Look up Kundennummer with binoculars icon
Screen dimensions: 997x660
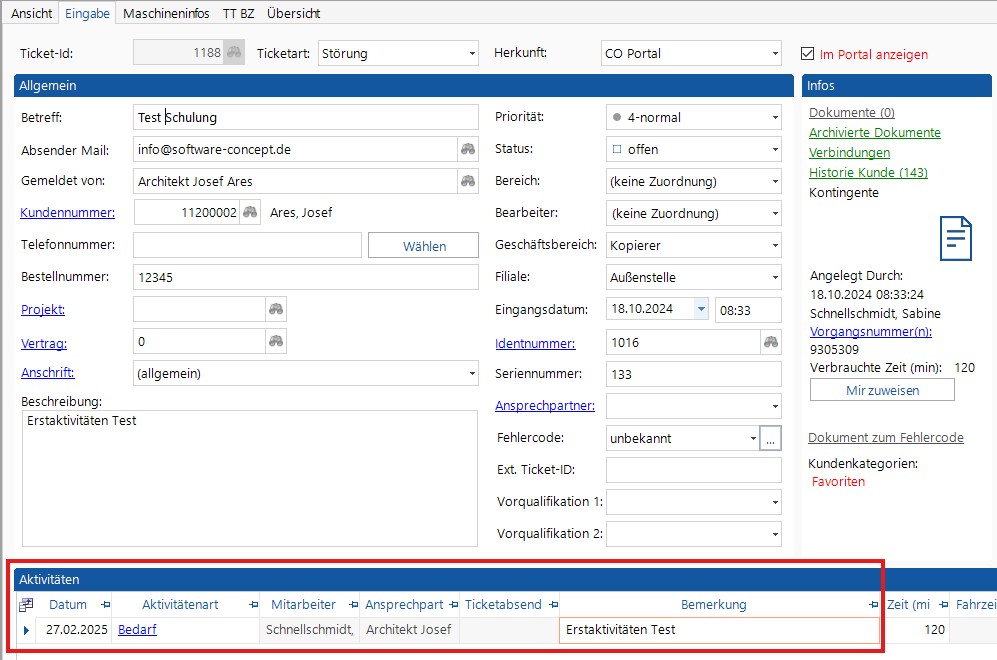tap(251, 212)
